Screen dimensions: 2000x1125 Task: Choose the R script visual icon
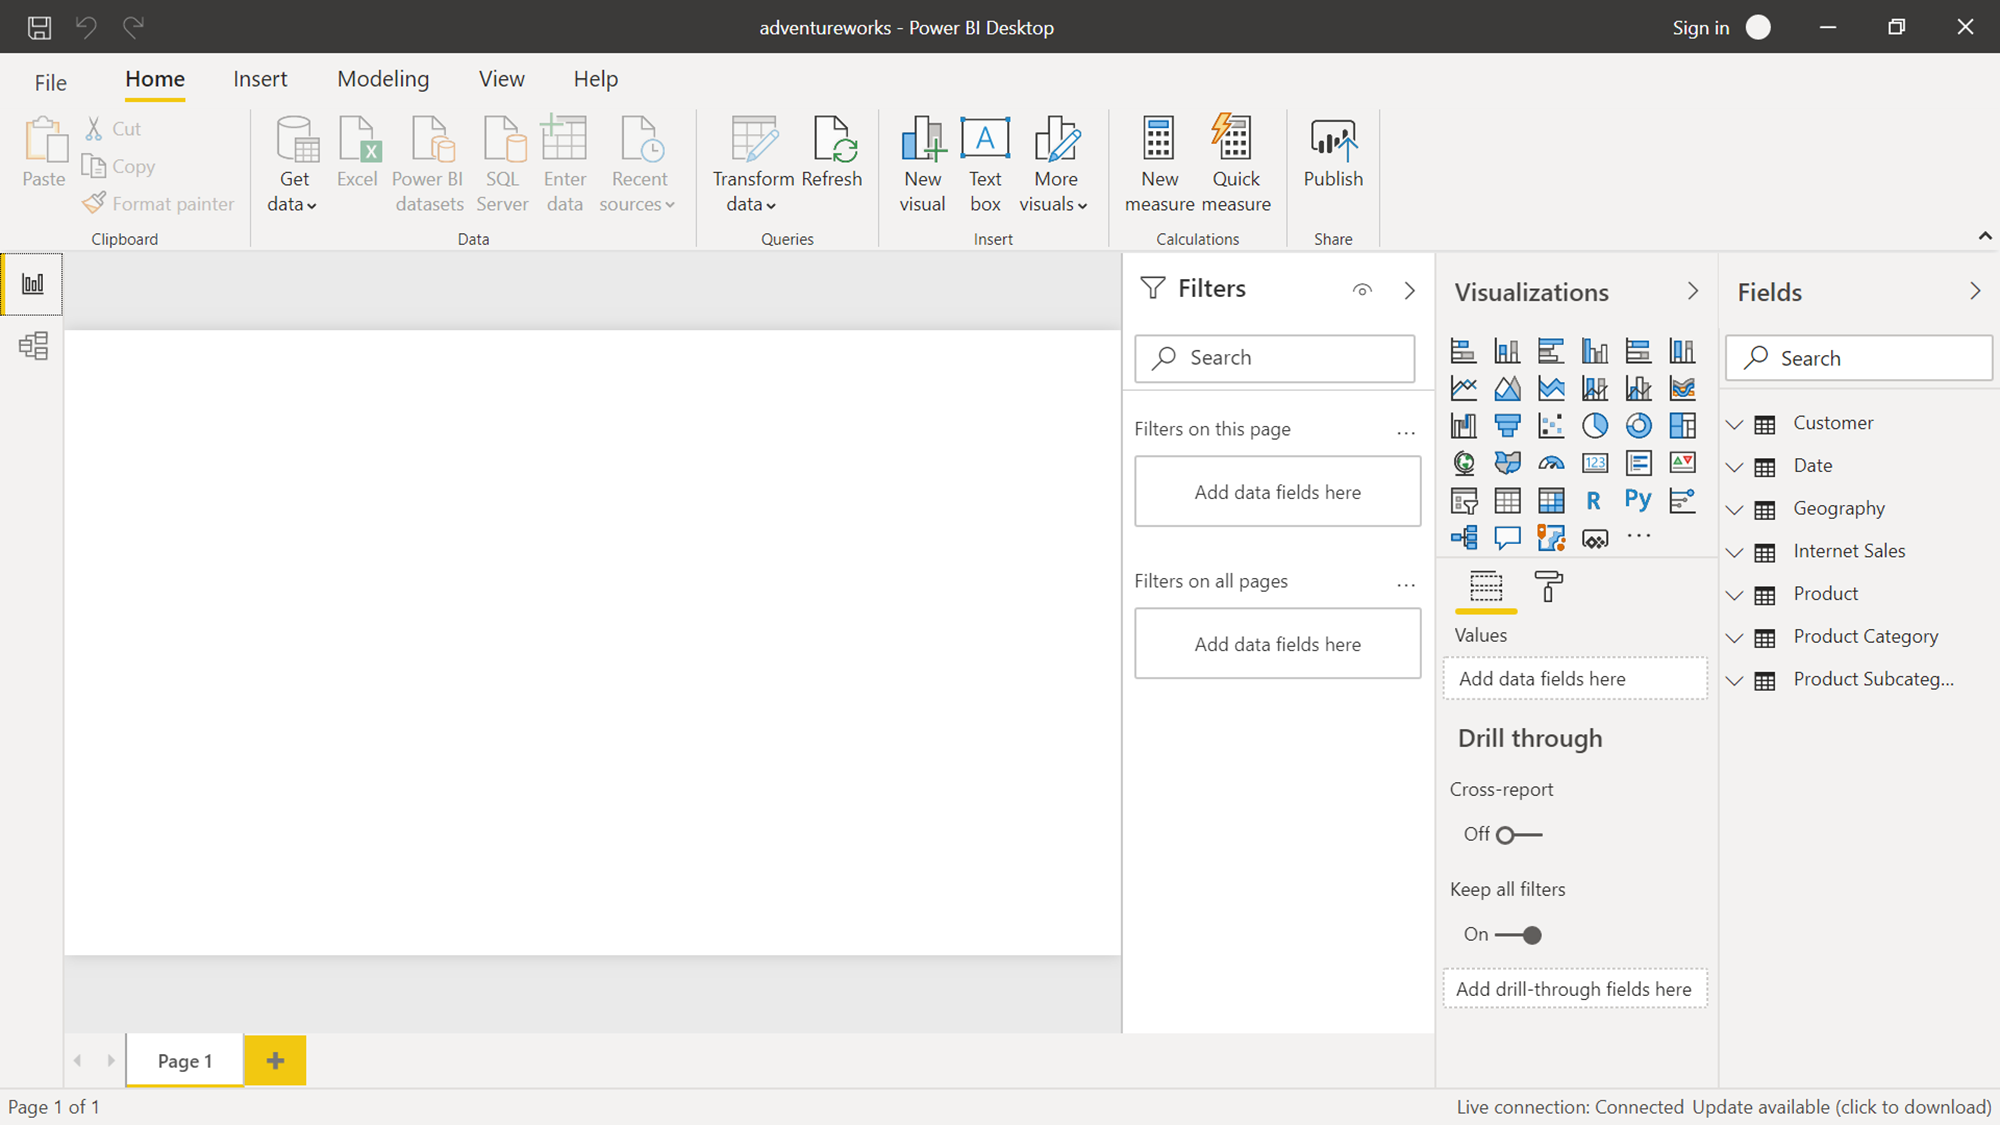(x=1594, y=500)
